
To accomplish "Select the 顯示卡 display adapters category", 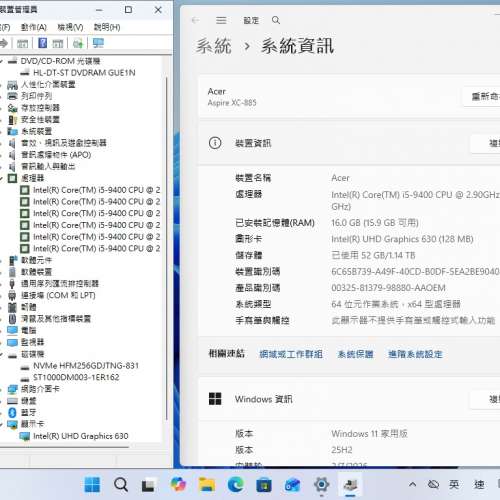I will coord(33,424).
